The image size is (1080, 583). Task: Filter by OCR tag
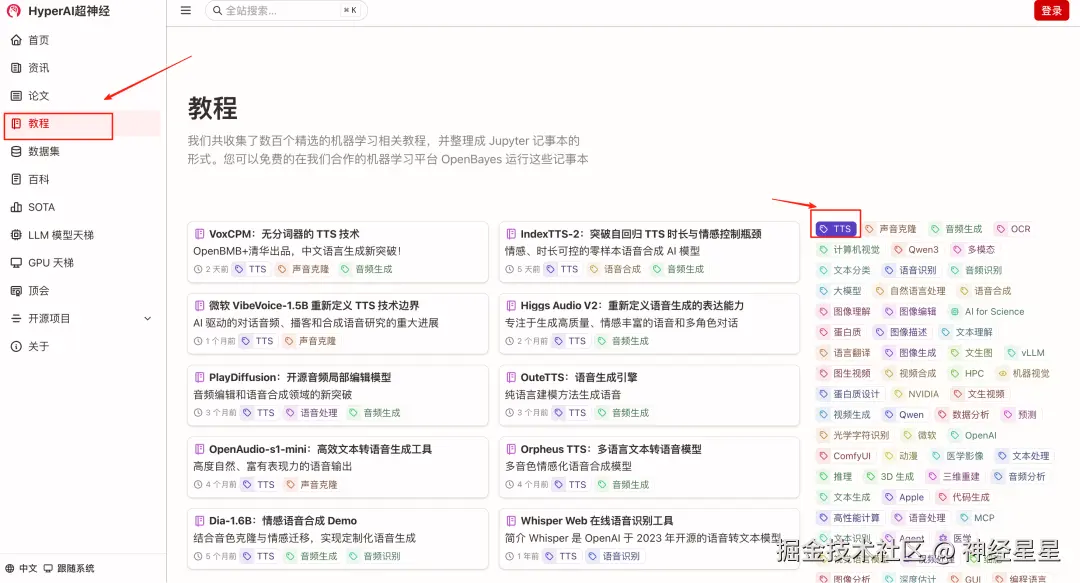[x=1013, y=229]
